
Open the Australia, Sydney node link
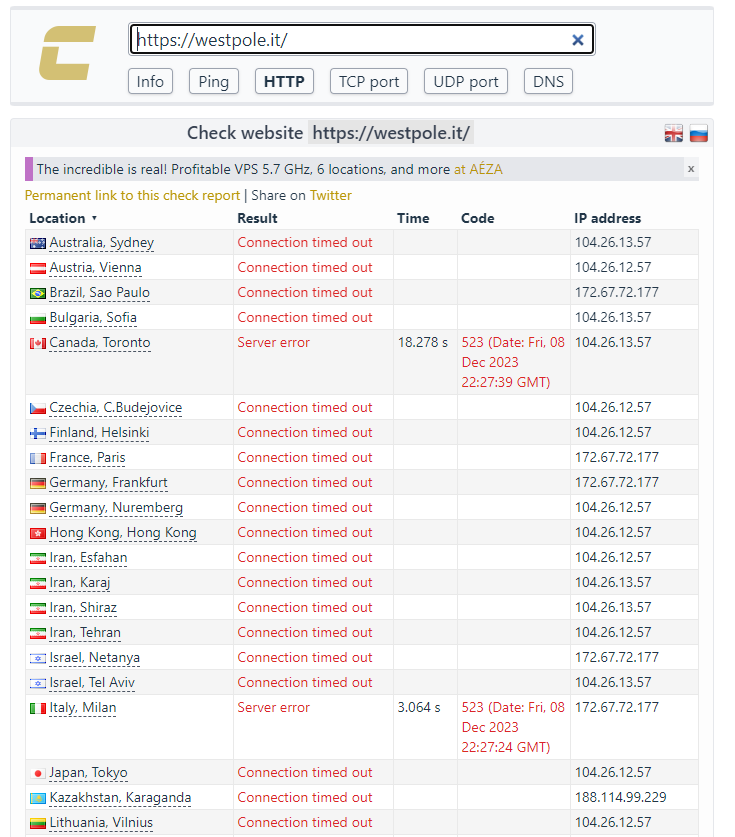click(101, 243)
